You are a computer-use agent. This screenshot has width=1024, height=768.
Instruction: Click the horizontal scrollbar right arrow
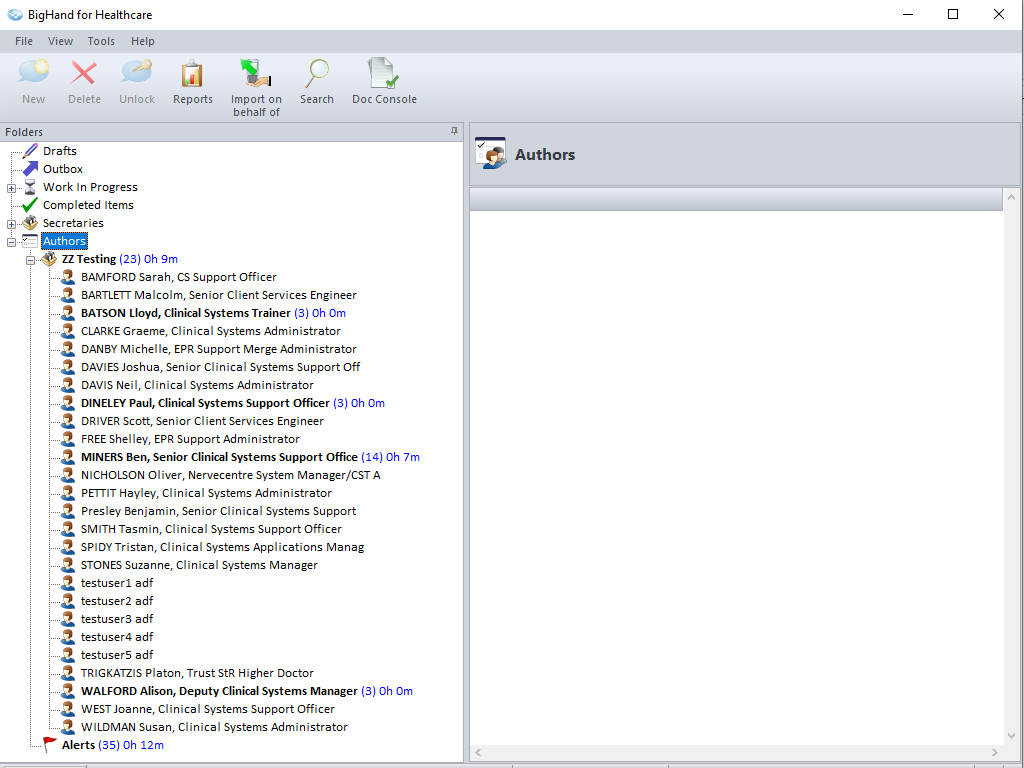pyautogui.click(x=995, y=752)
